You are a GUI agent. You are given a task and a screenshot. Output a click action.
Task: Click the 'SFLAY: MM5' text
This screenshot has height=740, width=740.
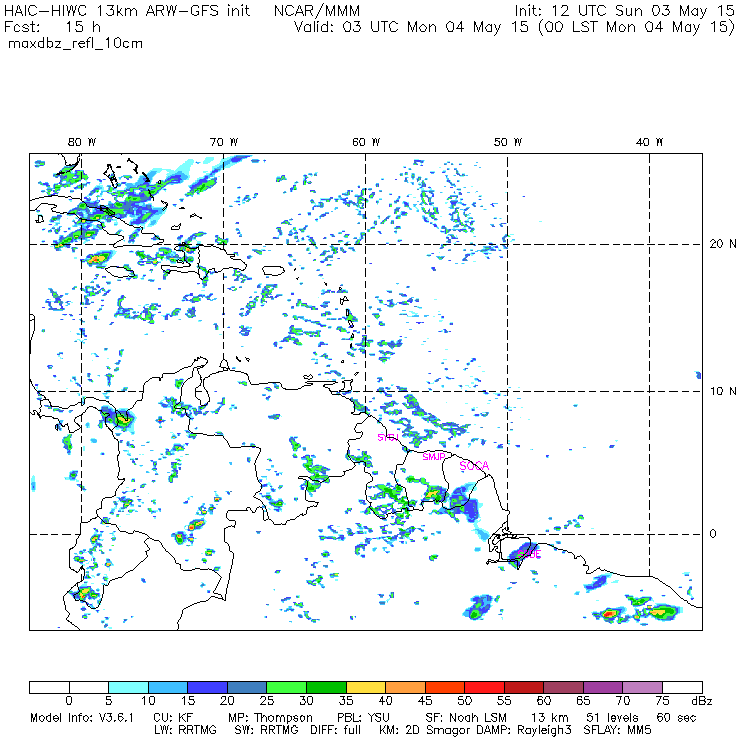[617, 730]
